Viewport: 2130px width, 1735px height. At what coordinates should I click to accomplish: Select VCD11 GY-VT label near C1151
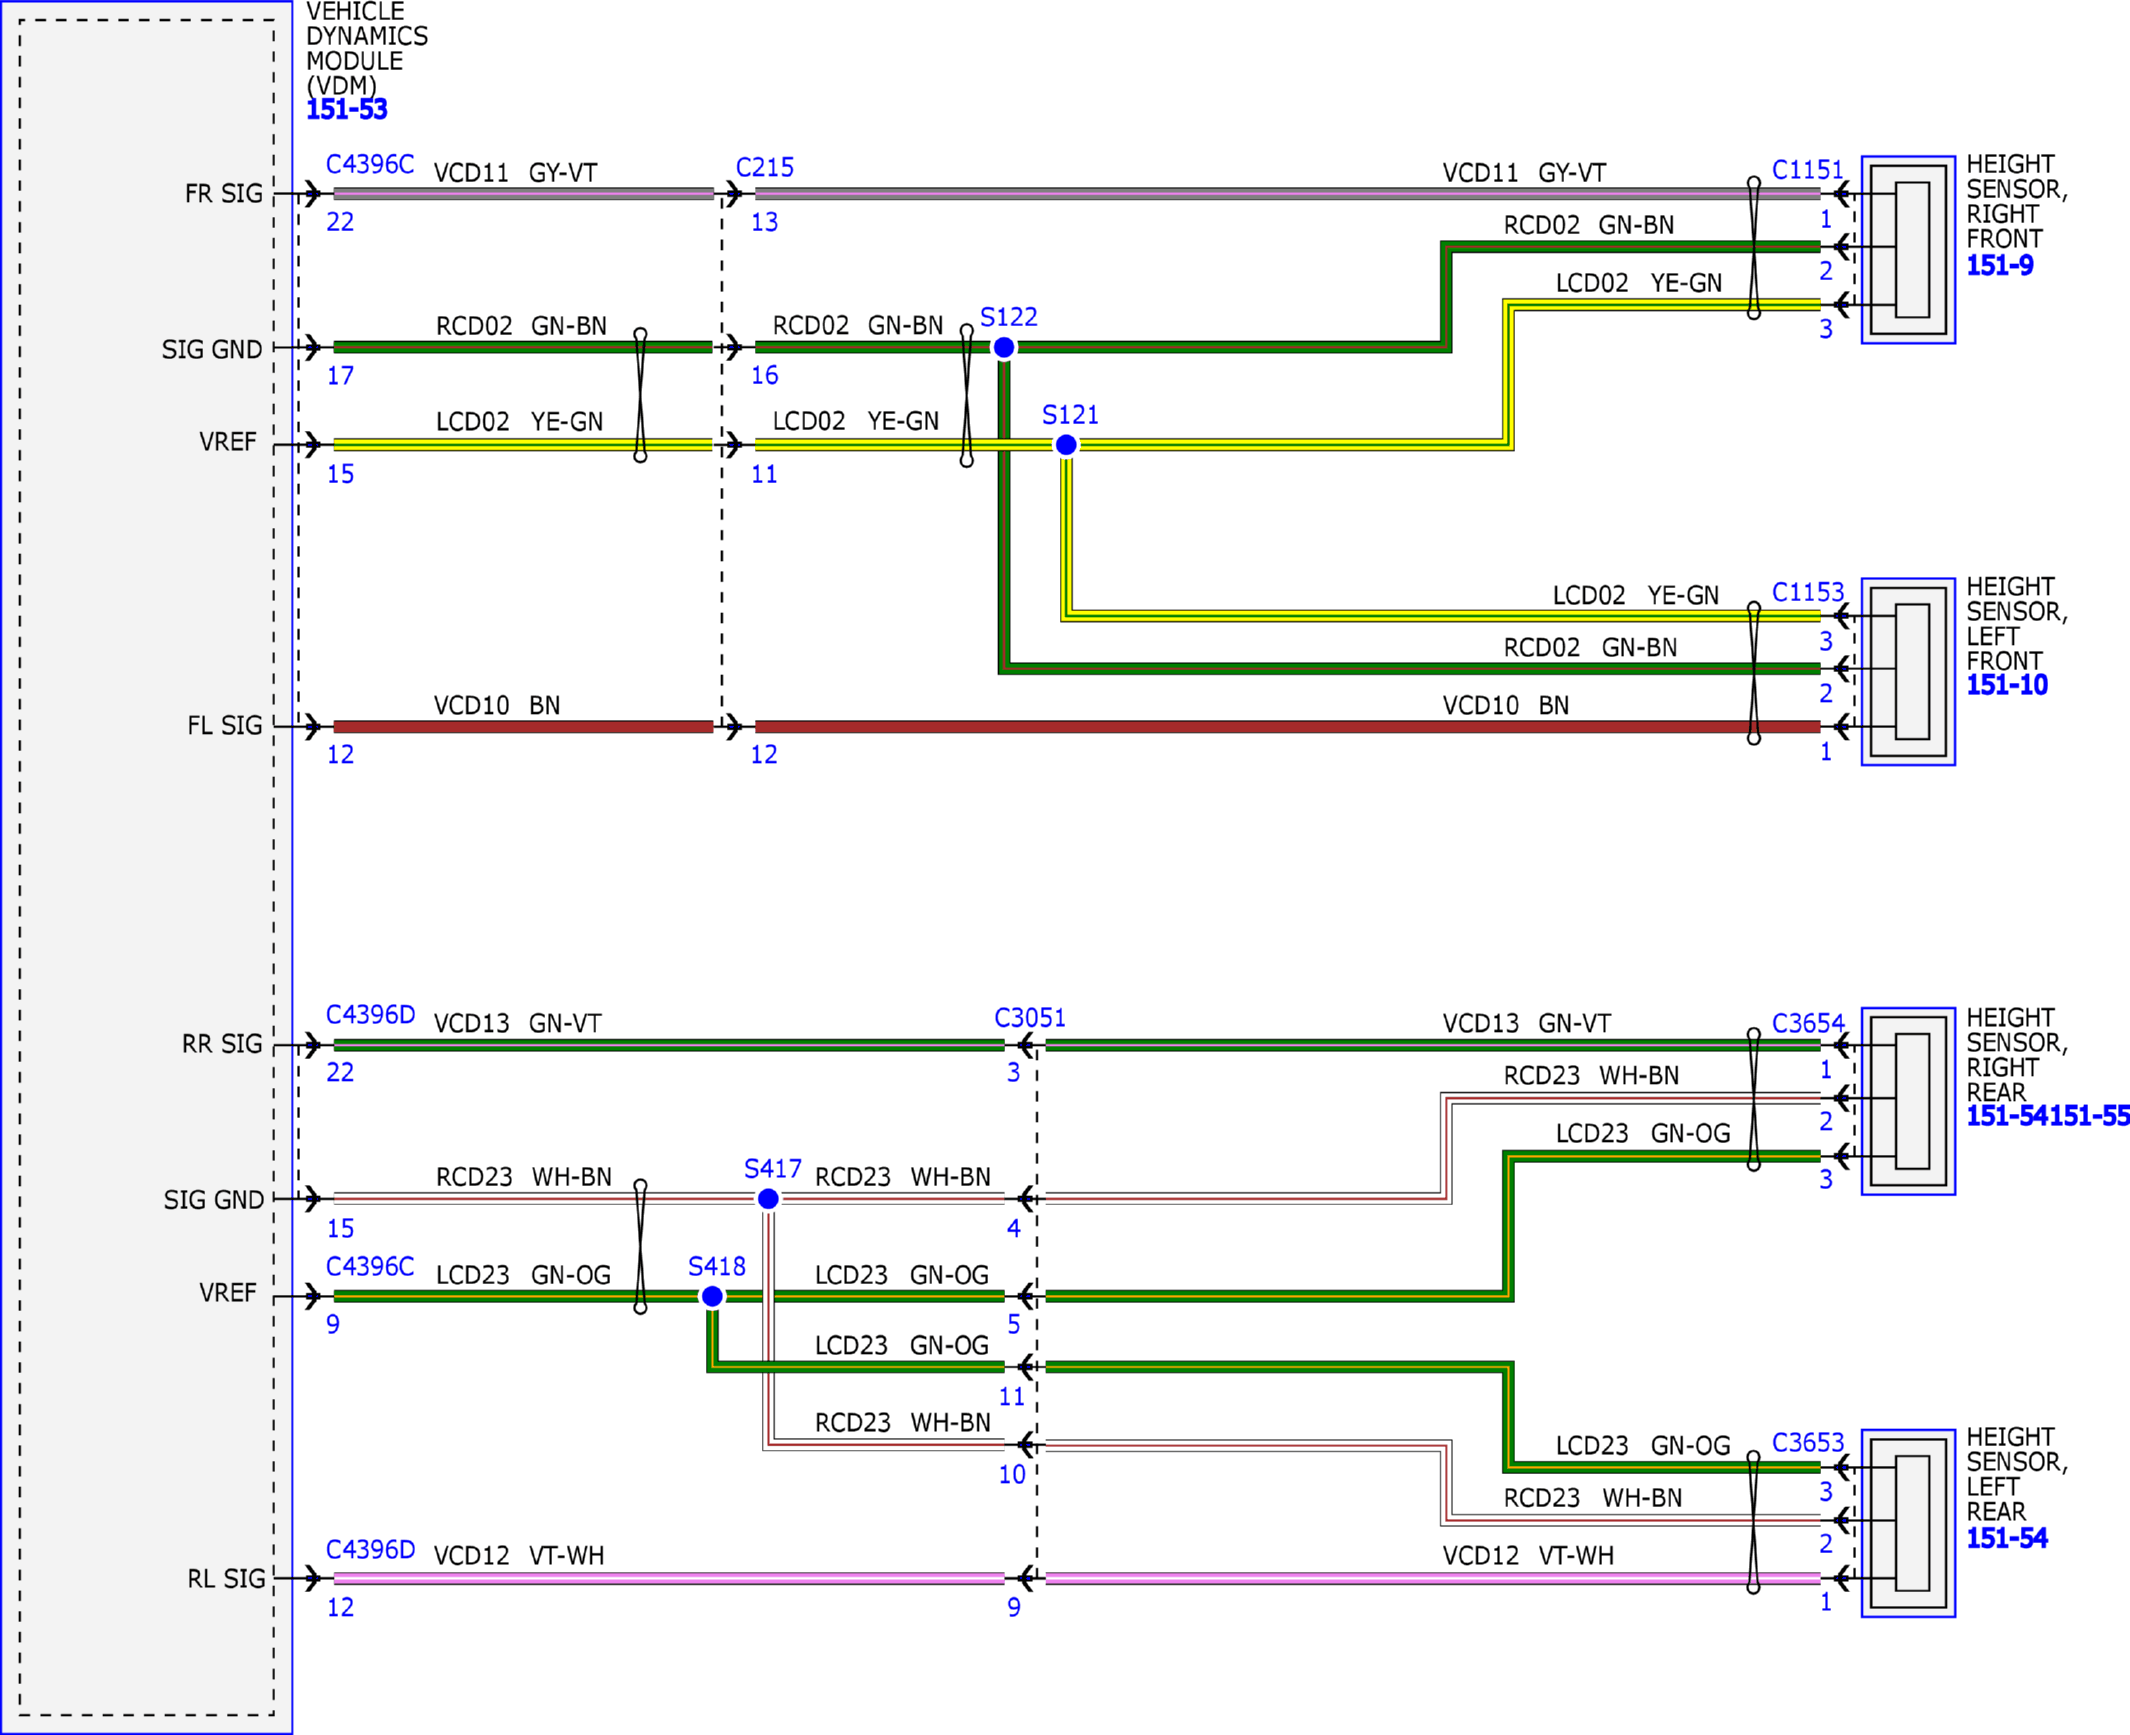click(x=1524, y=174)
